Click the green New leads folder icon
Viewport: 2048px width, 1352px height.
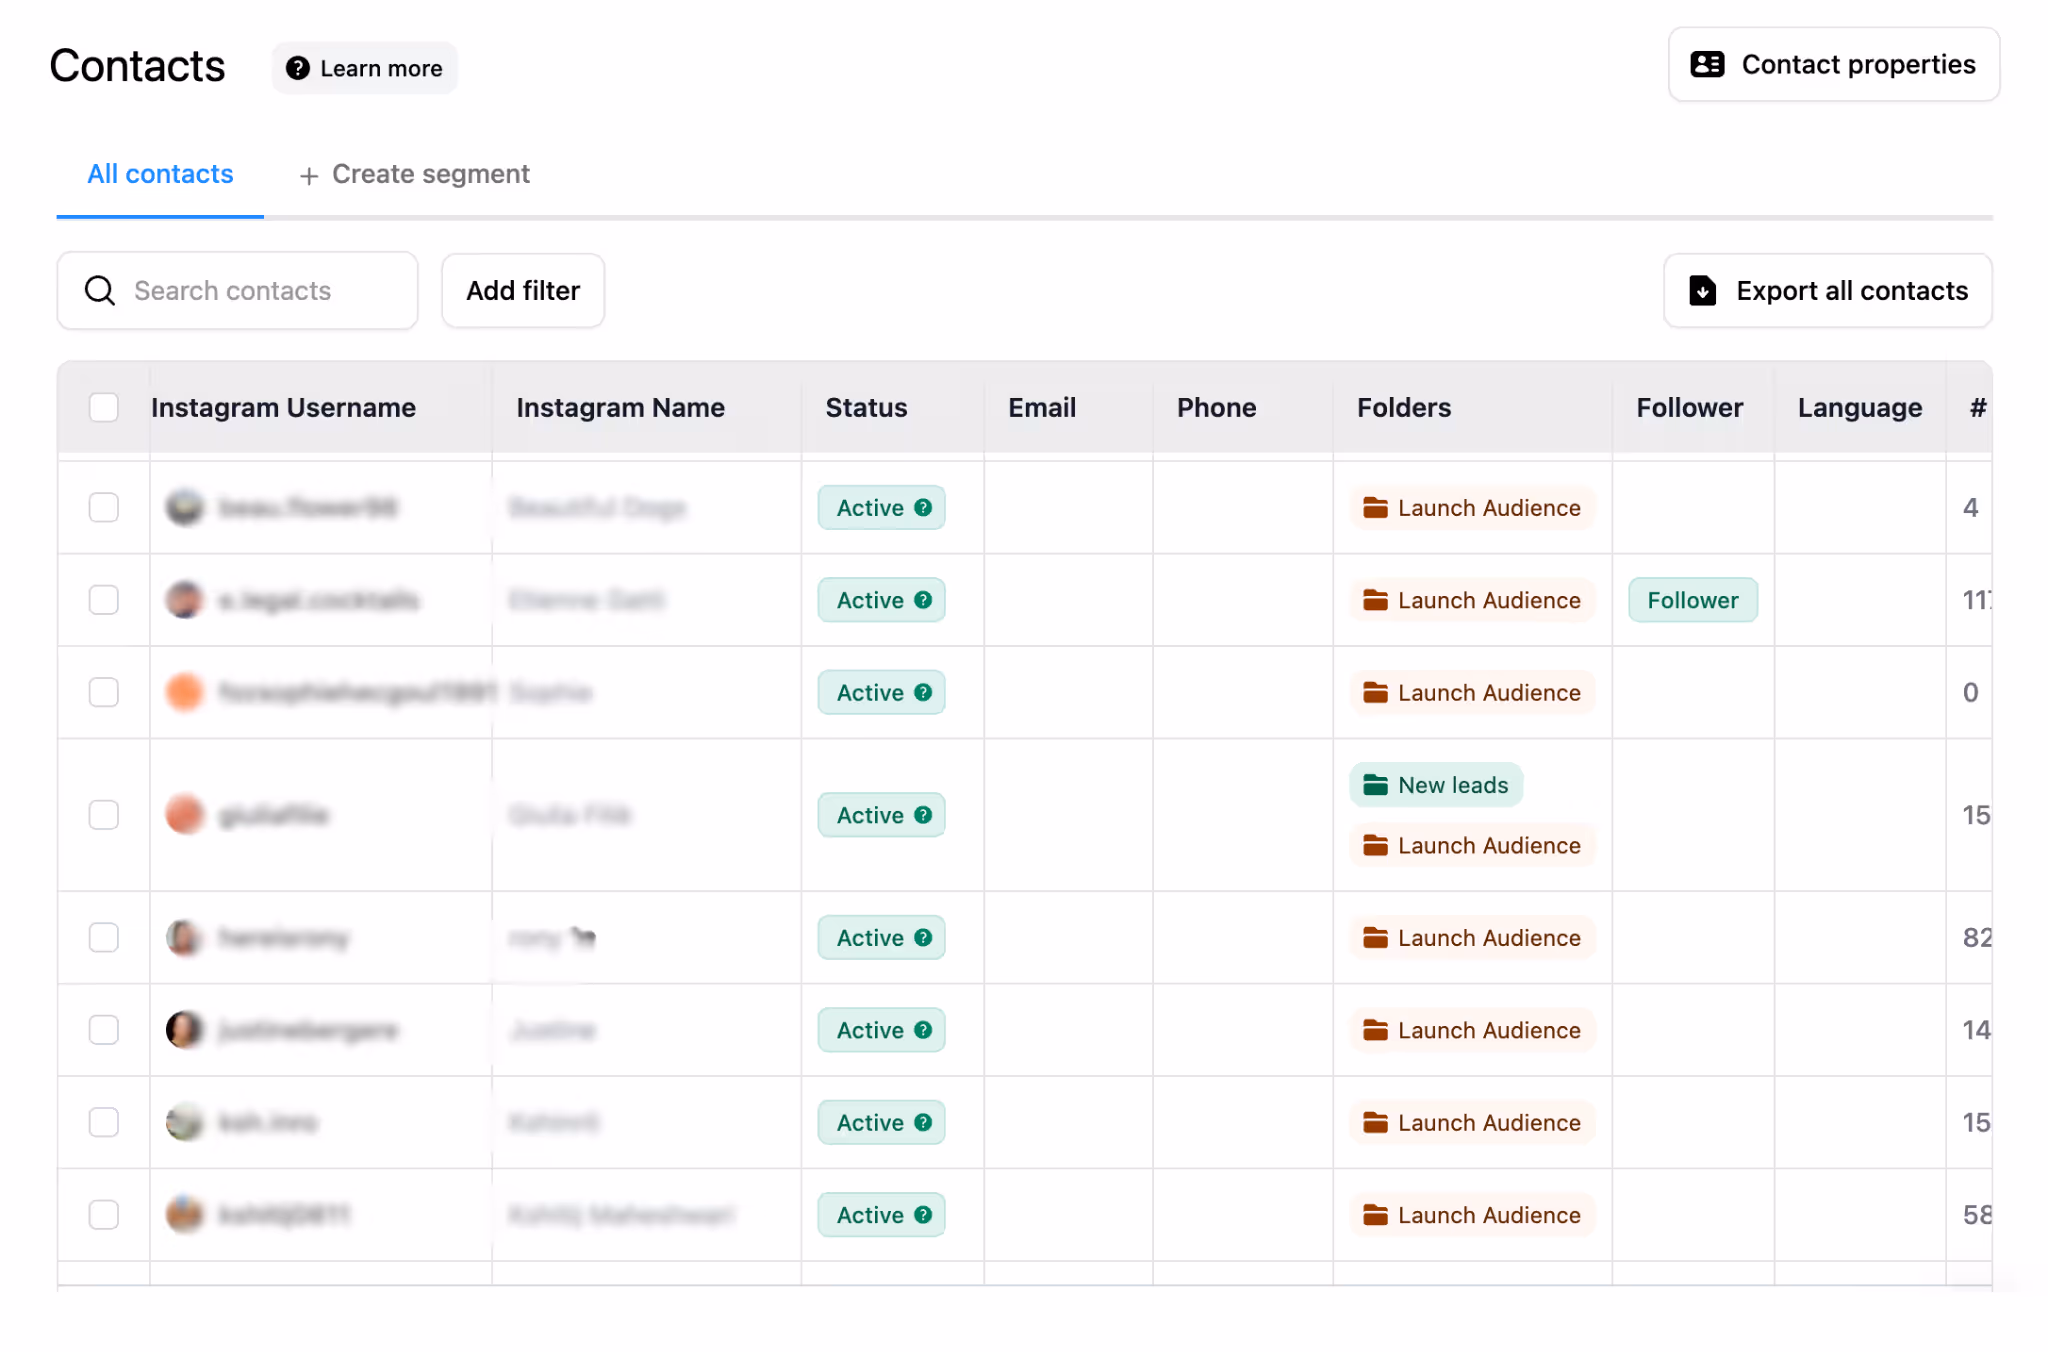[1376, 785]
